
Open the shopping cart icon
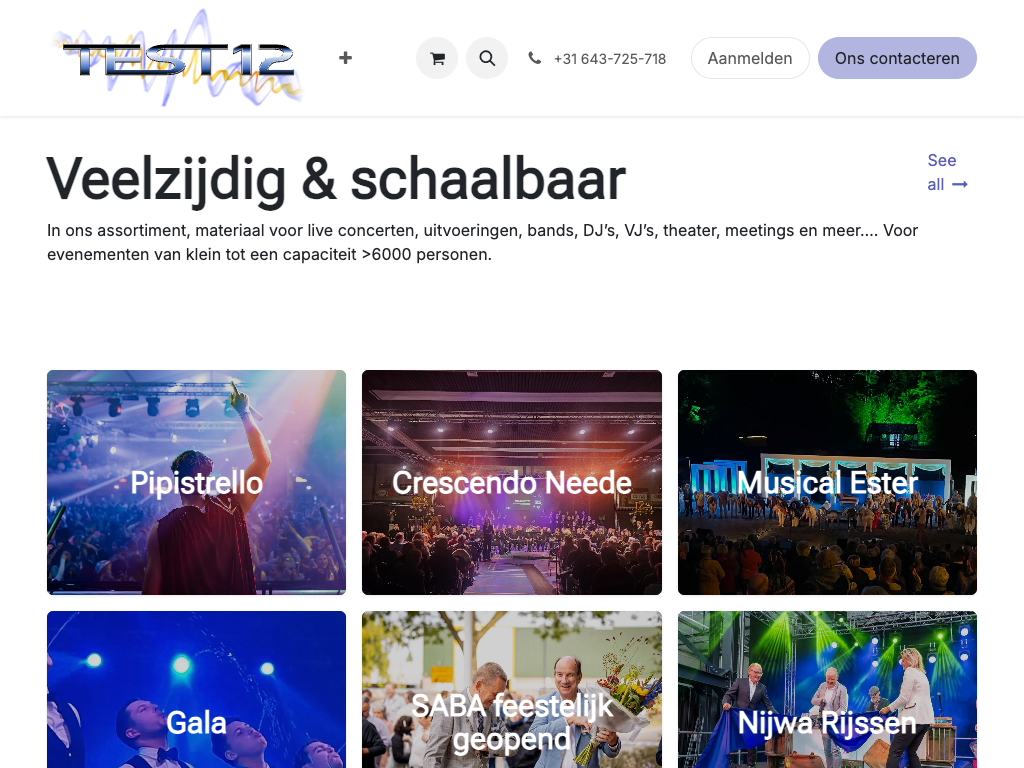click(437, 58)
